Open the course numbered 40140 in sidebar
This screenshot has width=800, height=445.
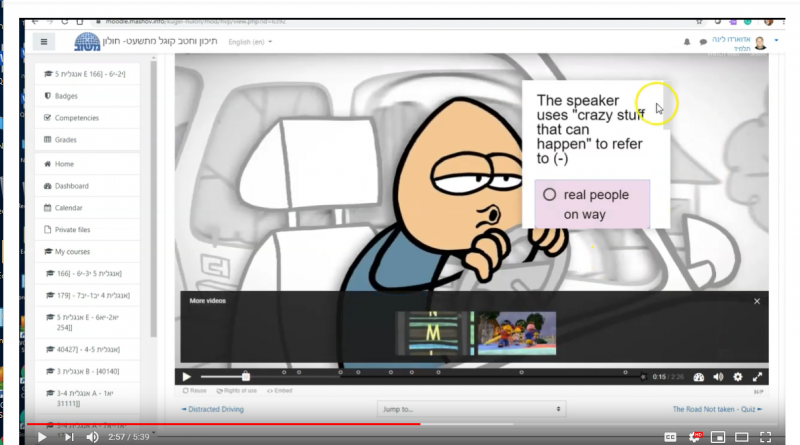point(87,372)
